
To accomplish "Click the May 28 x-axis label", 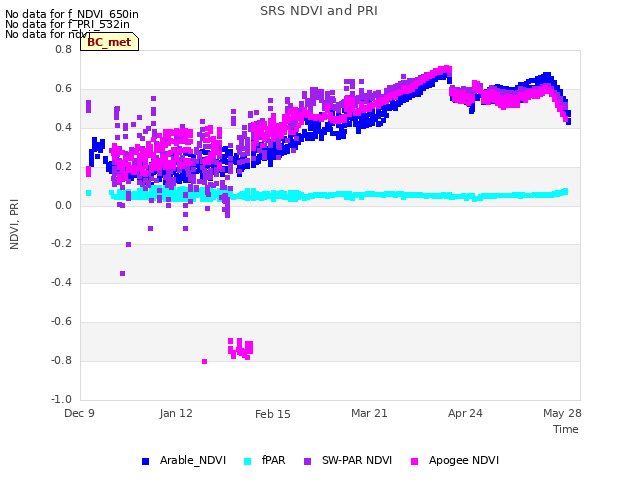I will click(x=562, y=413).
